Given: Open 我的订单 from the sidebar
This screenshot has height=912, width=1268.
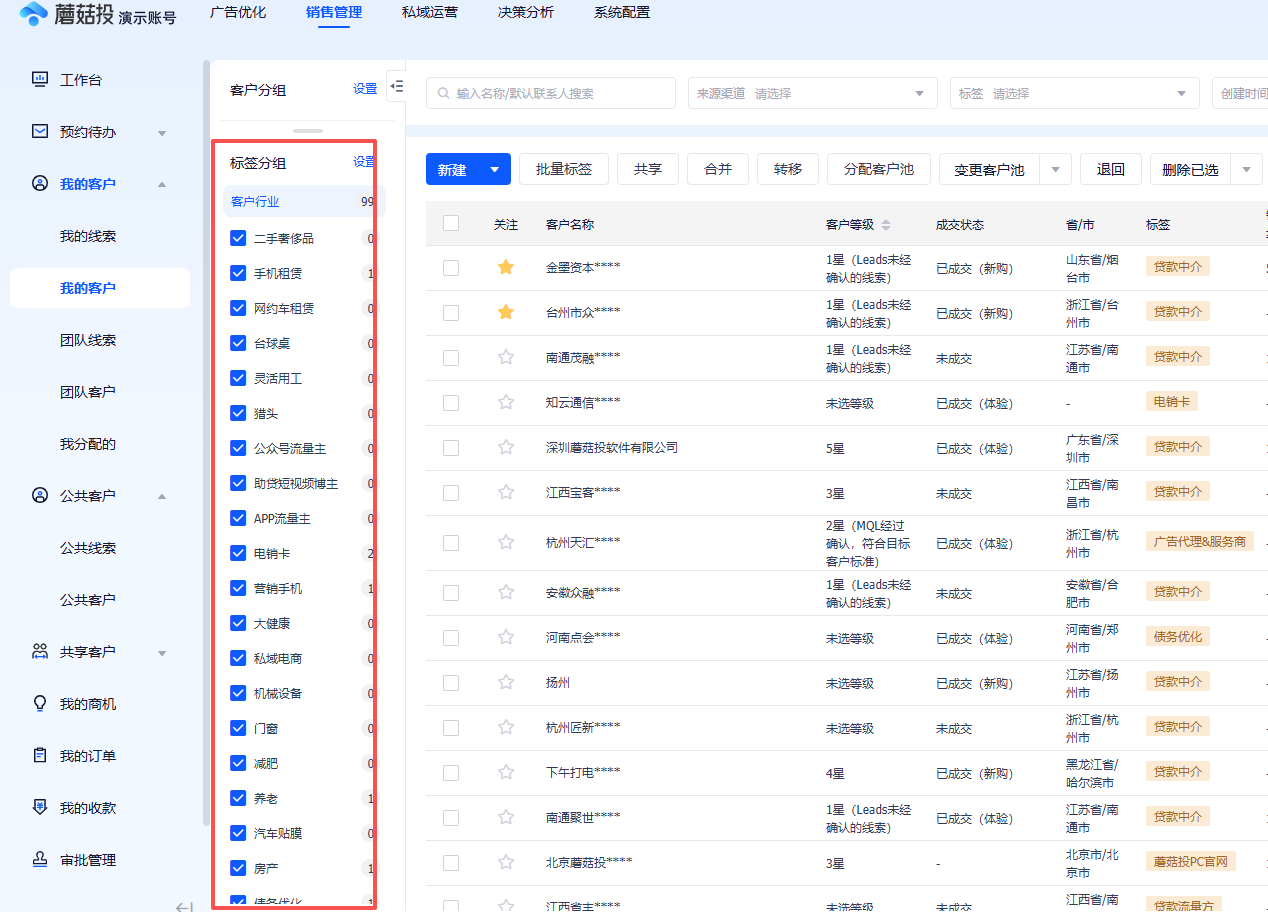Looking at the screenshot, I should tap(40, 755).
